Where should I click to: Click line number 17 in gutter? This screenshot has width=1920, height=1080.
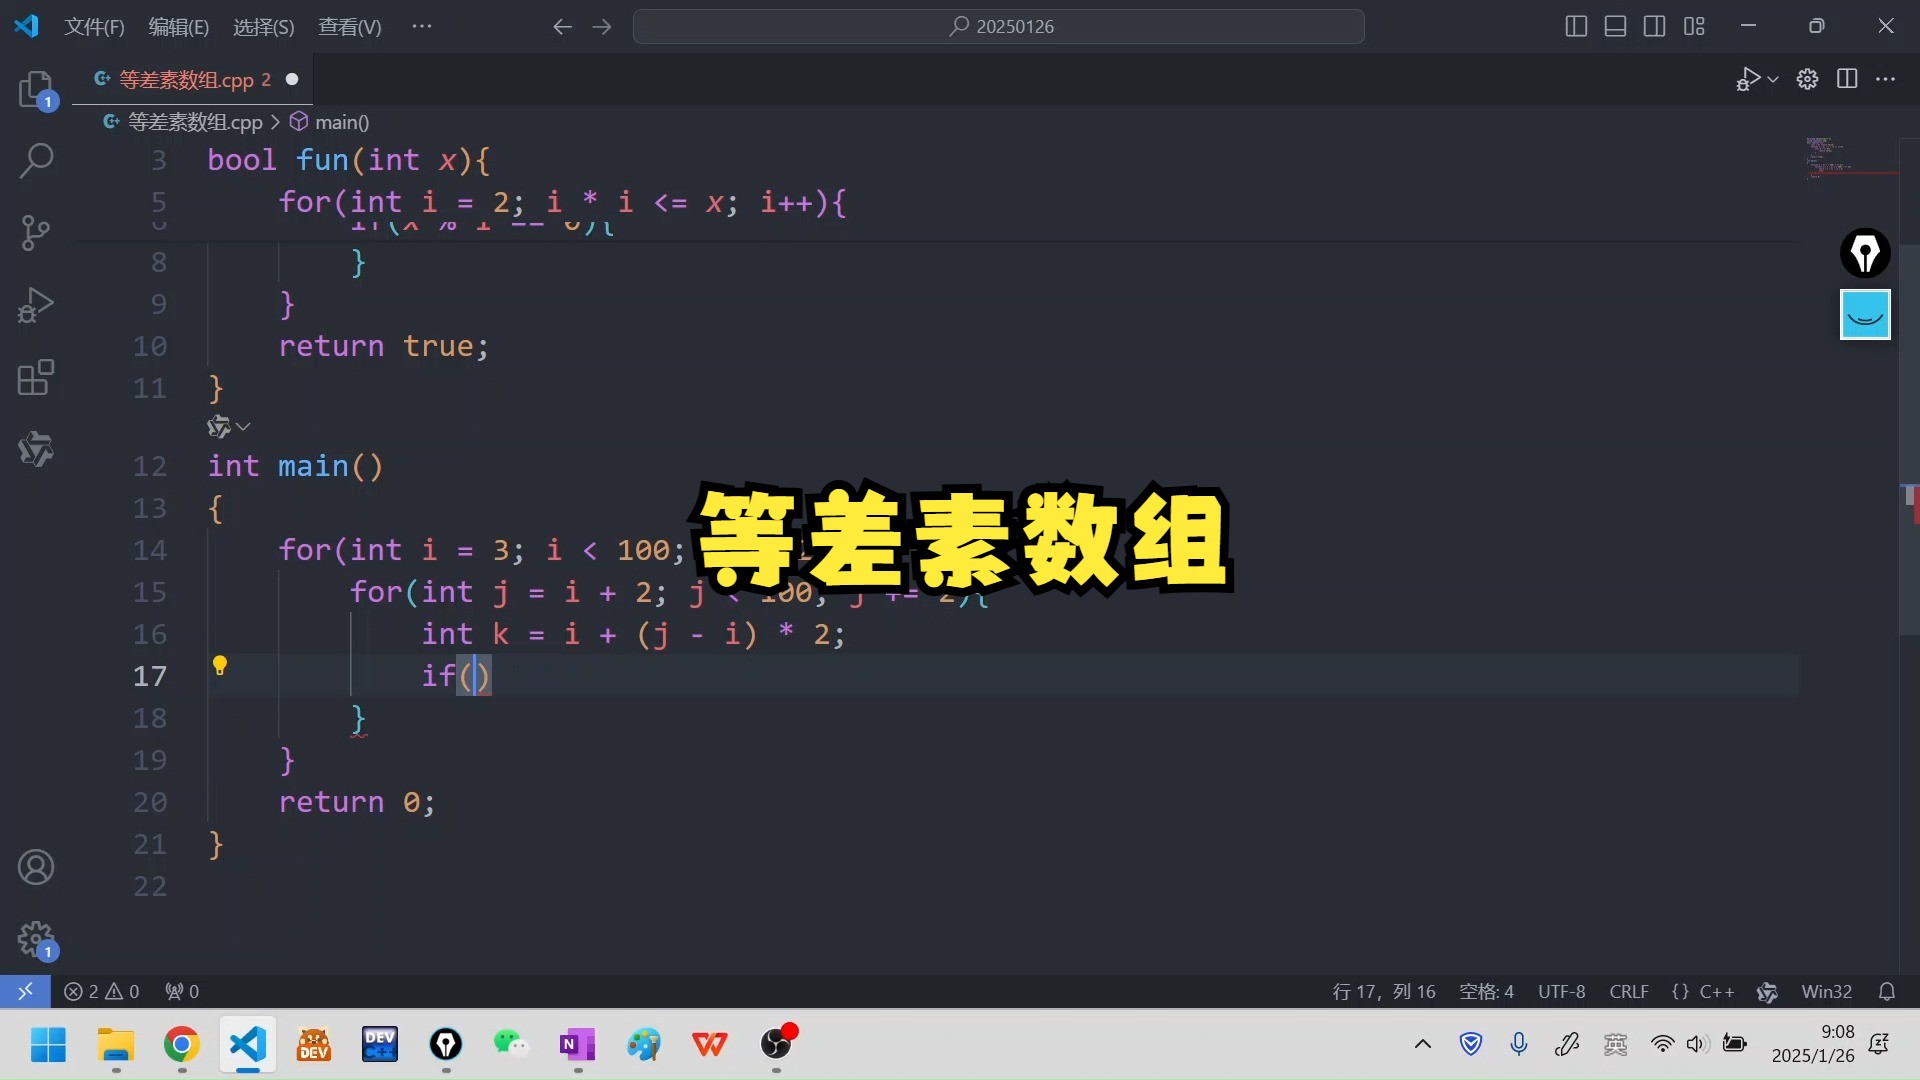[x=150, y=676]
